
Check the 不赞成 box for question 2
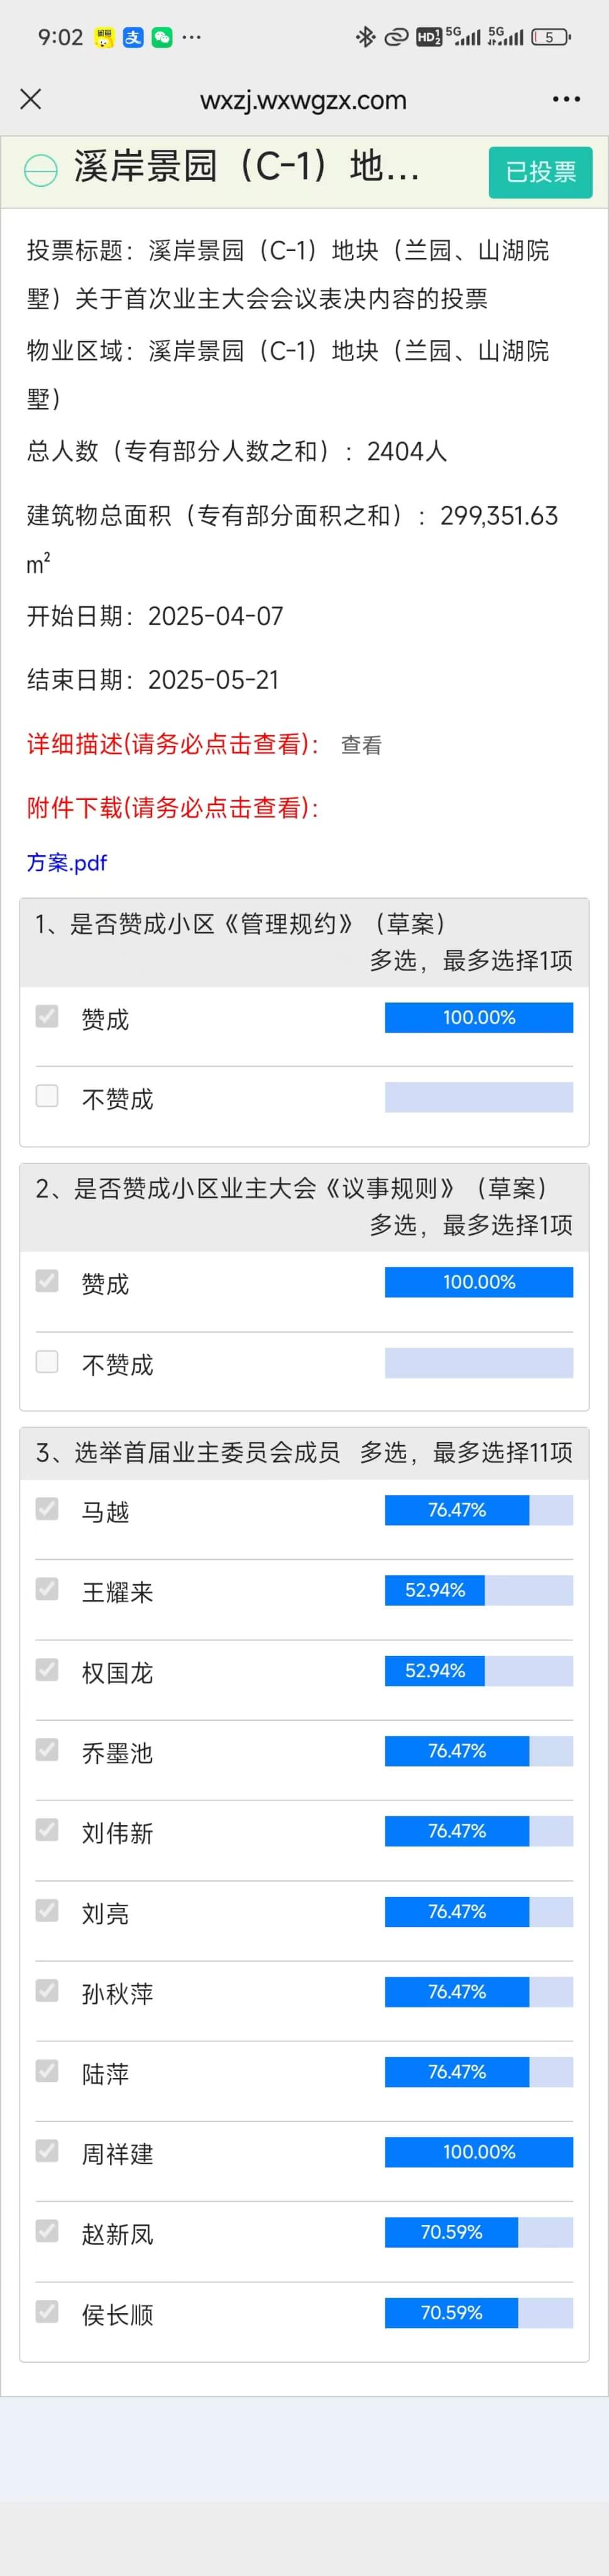(x=47, y=1361)
